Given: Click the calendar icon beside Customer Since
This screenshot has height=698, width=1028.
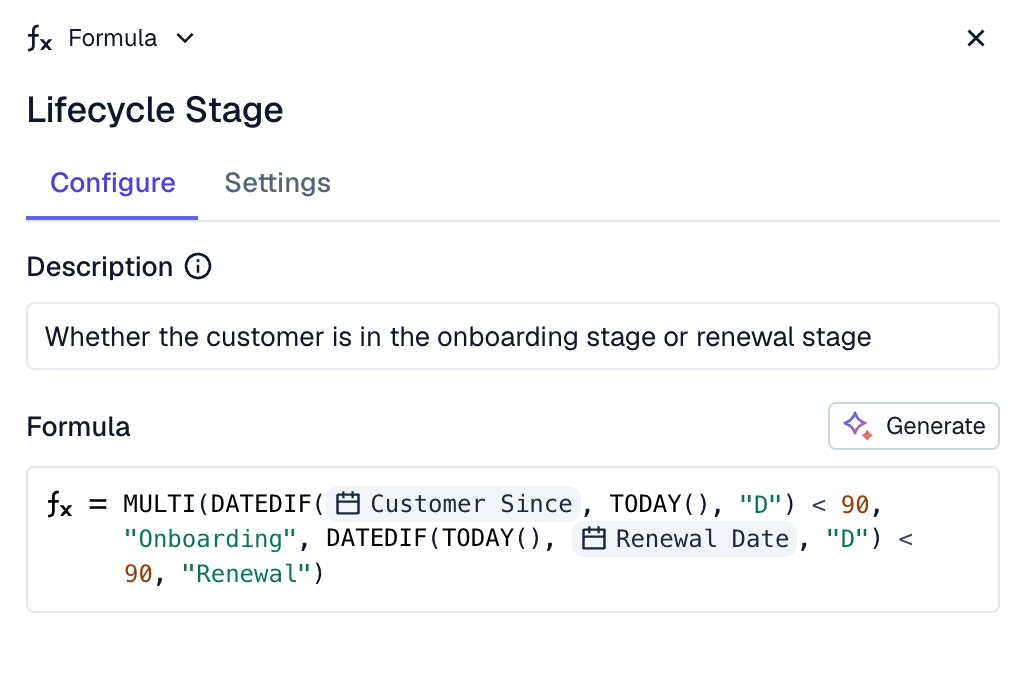Looking at the screenshot, I should [x=347, y=504].
